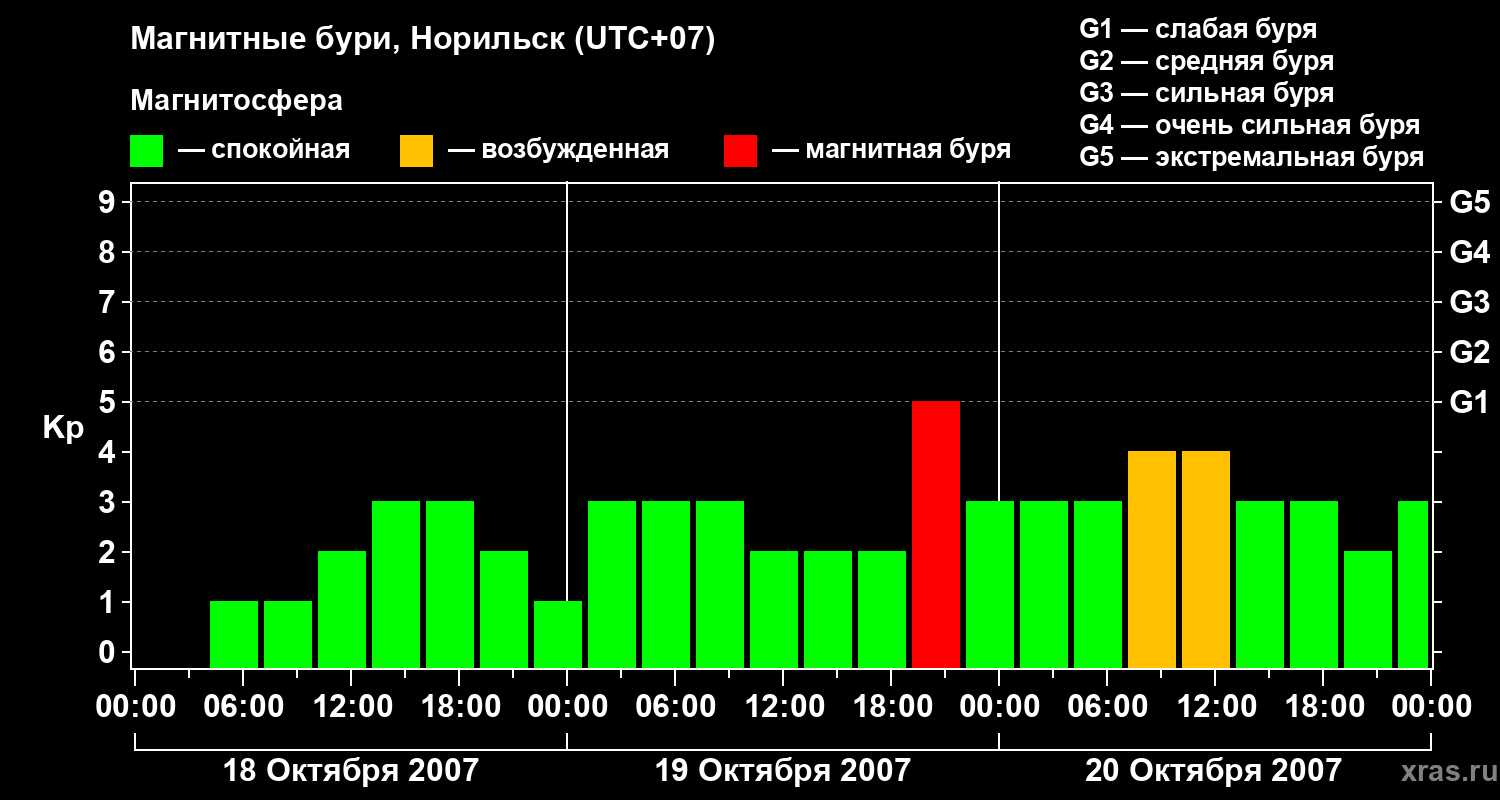Click the green 'спокойная' legend swatch
The image size is (1500, 800).
pyautogui.click(x=147, y=151)
